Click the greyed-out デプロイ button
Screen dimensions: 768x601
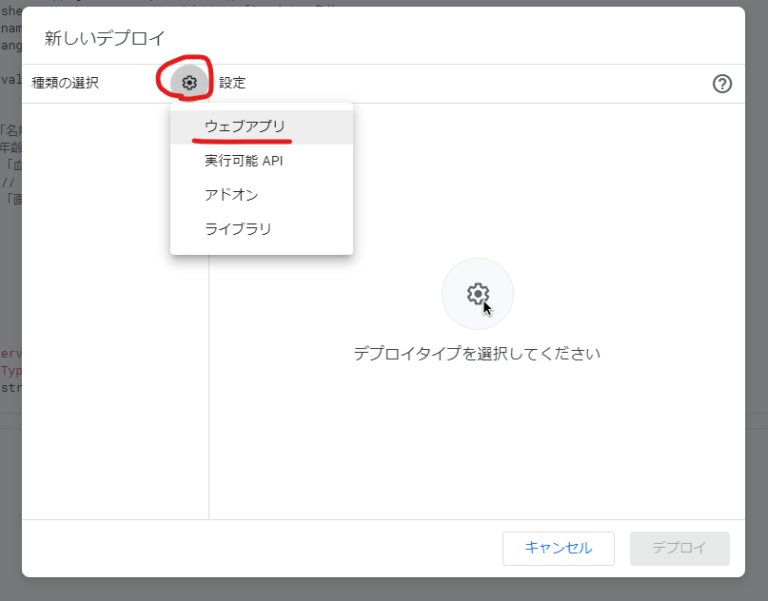click(x=679, y=548)
